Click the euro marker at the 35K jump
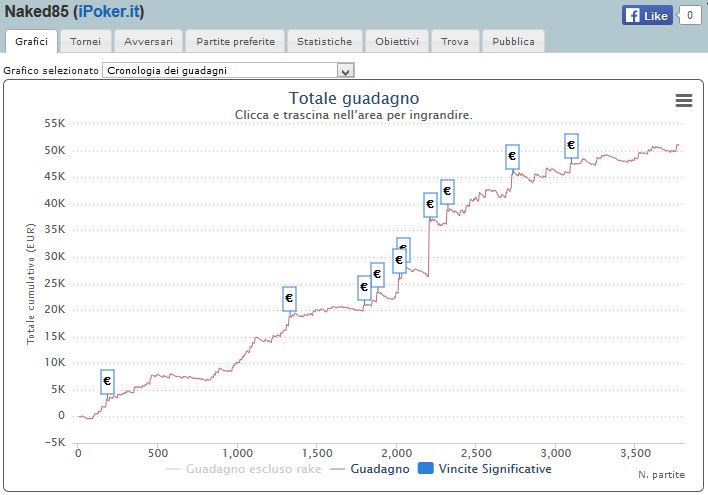 tap(430, 204)
